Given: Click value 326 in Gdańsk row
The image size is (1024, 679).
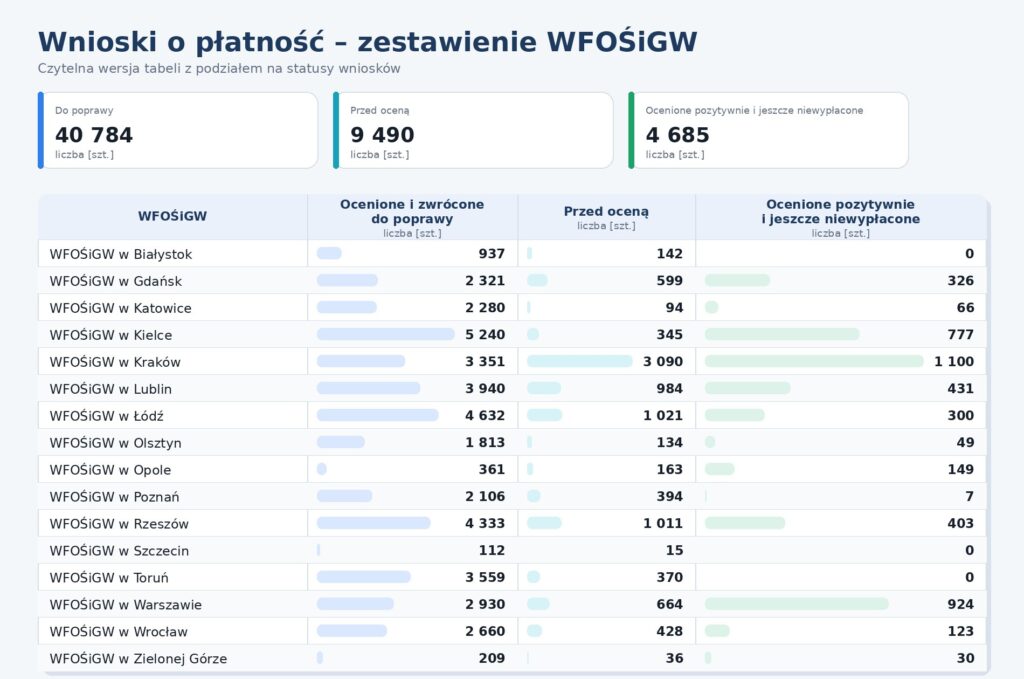Looking at the screenshot, I should click(961, 281).
